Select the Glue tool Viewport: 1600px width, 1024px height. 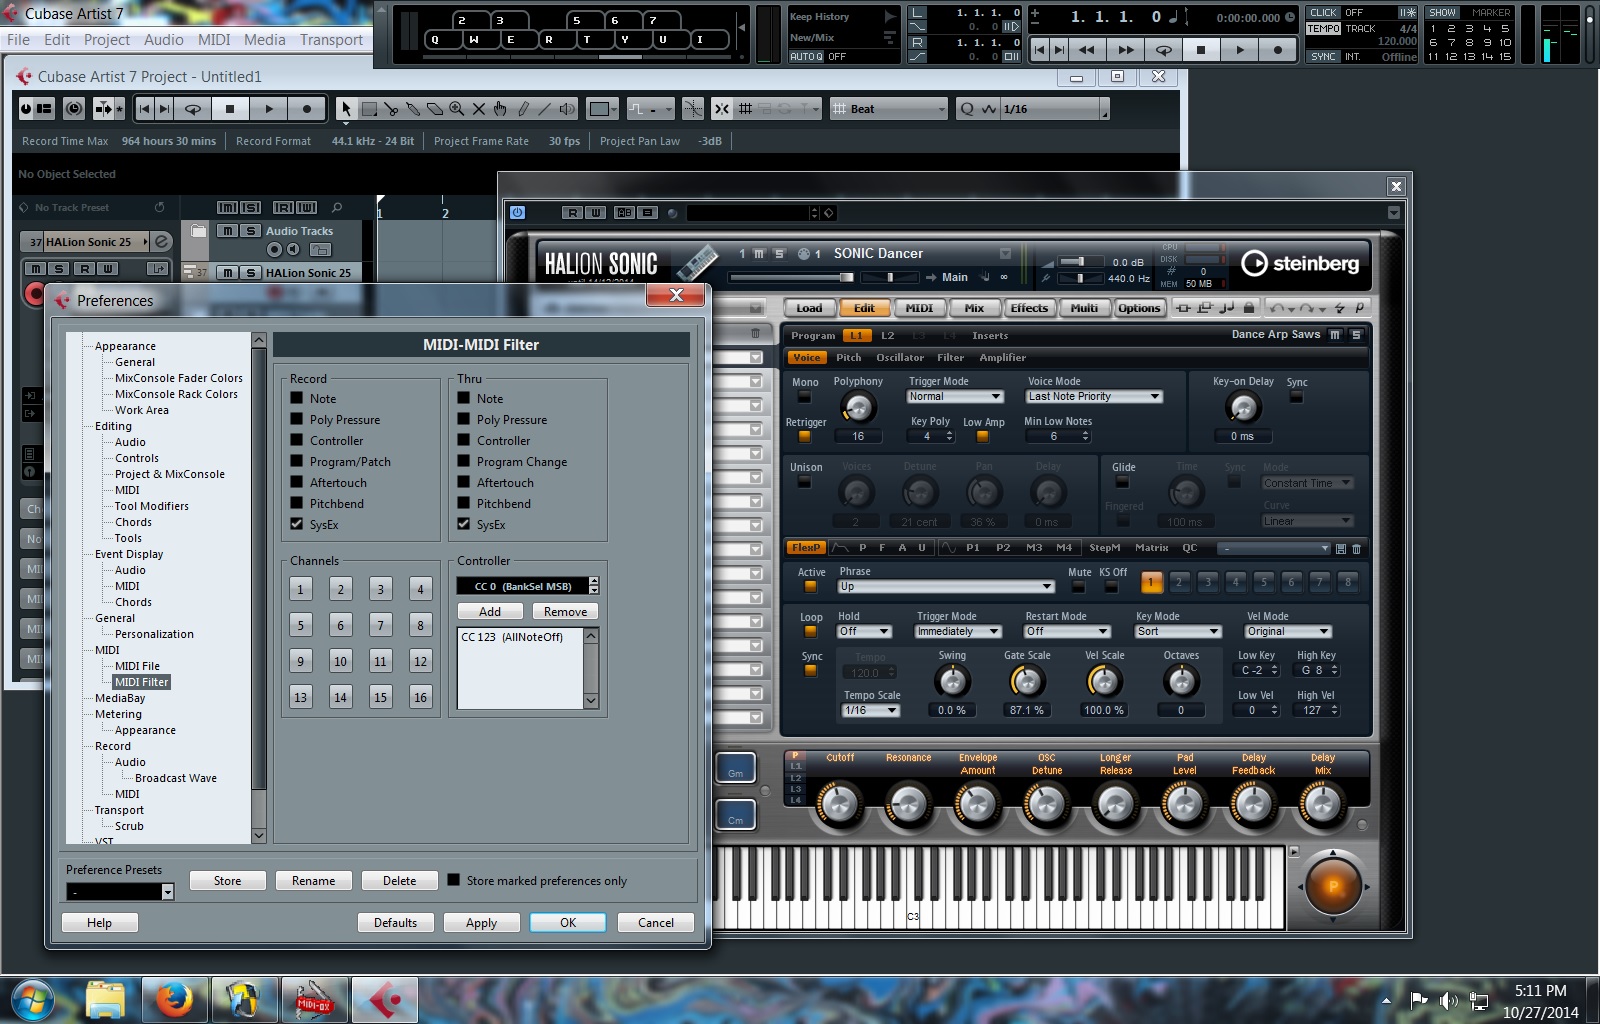413,109
